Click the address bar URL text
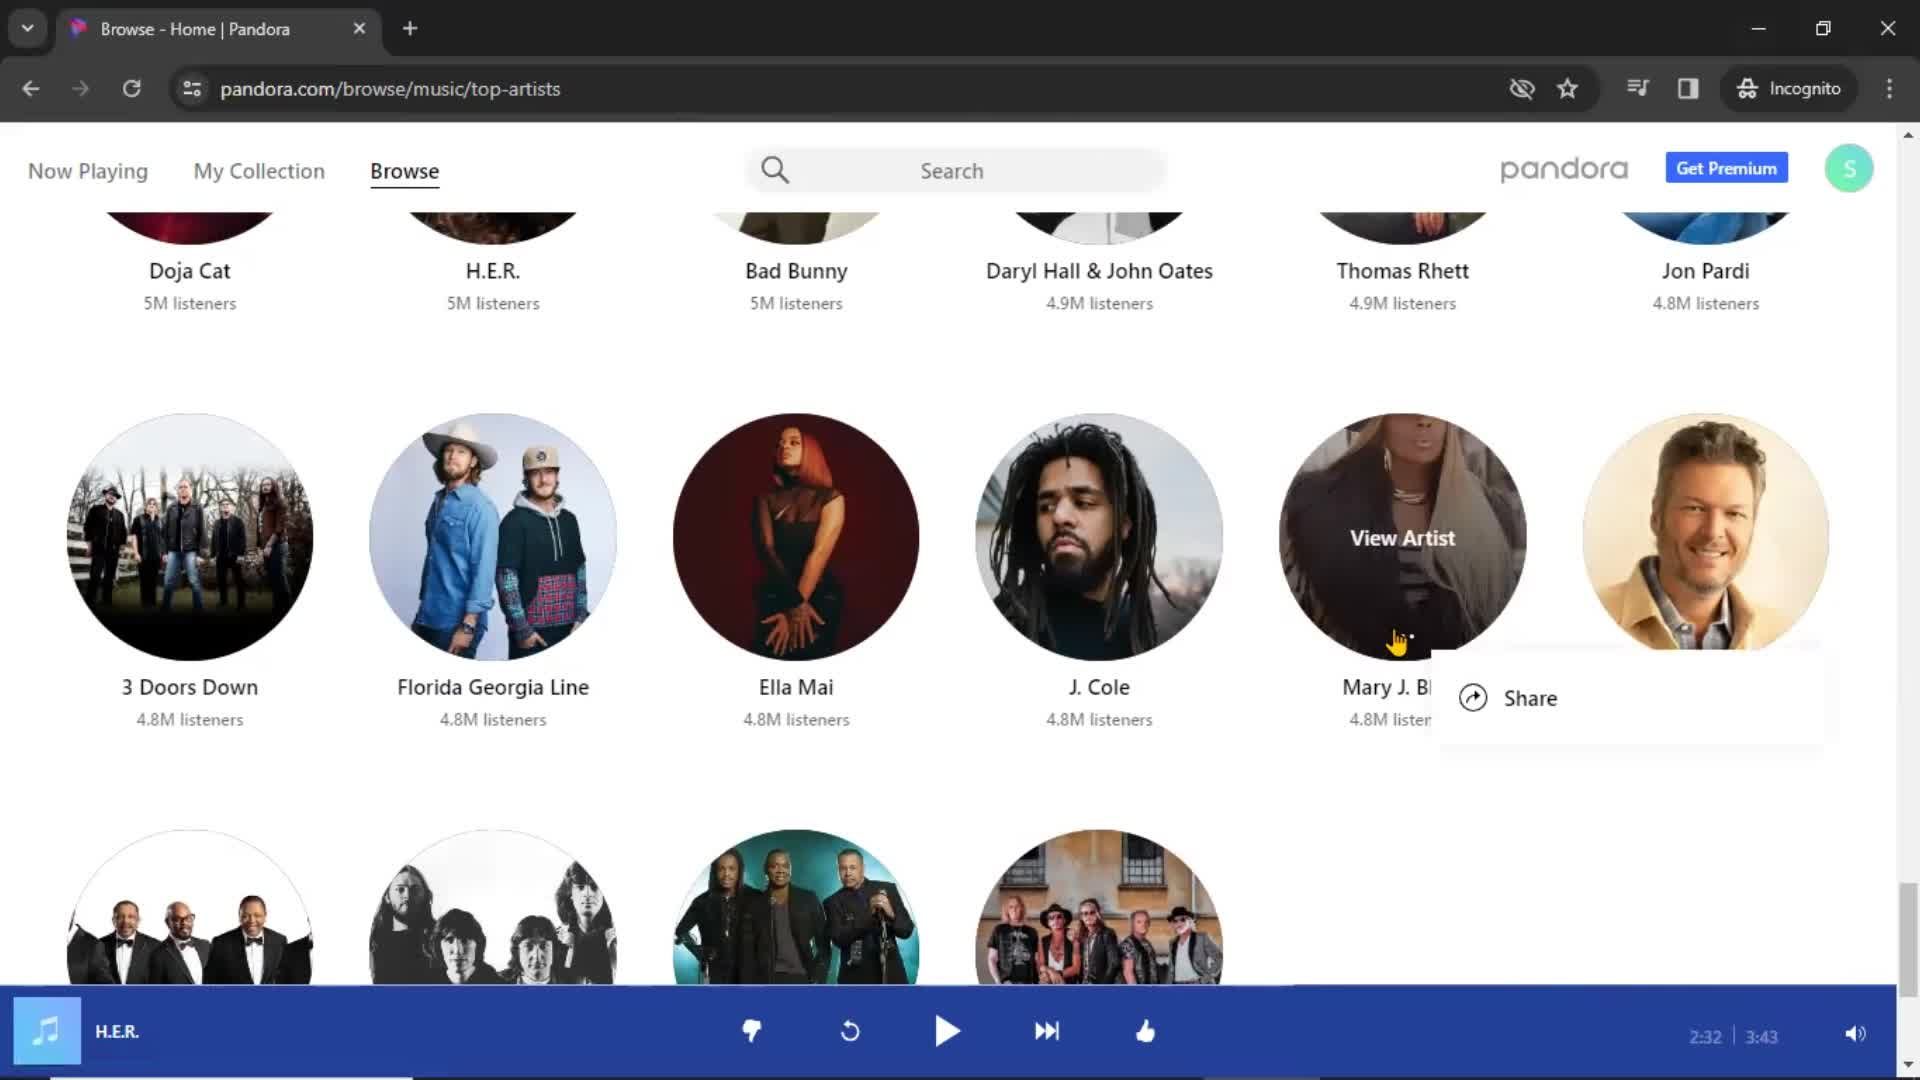 click(x=390, y=89)
